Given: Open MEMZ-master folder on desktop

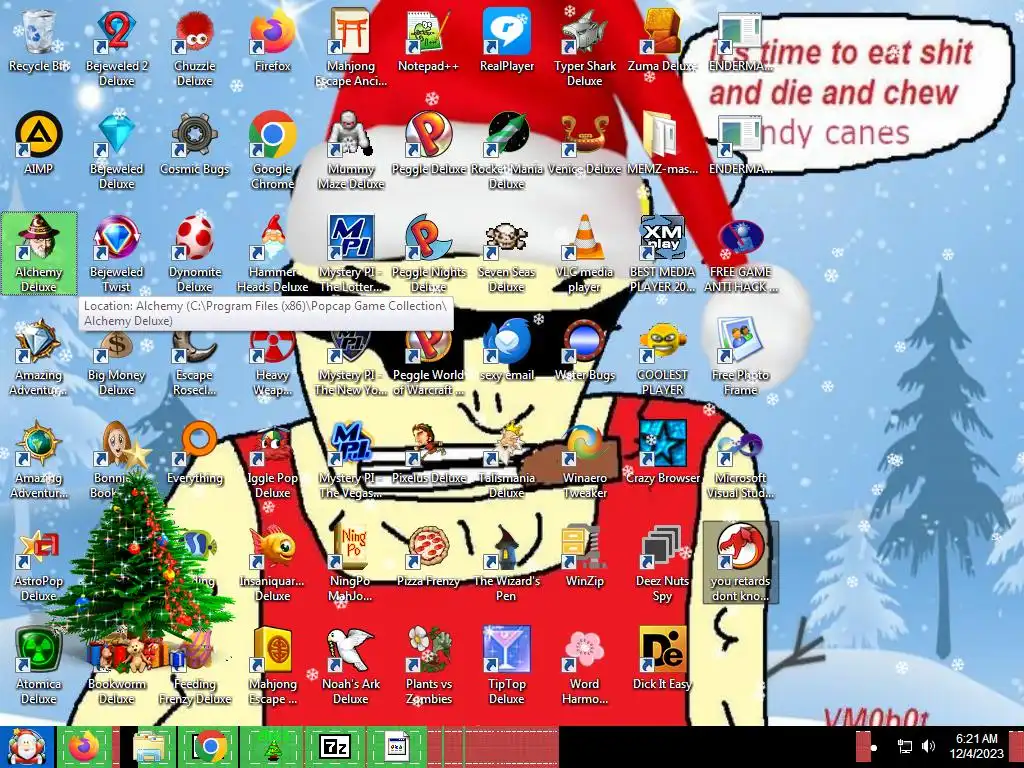Looking at the screenshot, I should pyautogui.click(x=662, y=143).
